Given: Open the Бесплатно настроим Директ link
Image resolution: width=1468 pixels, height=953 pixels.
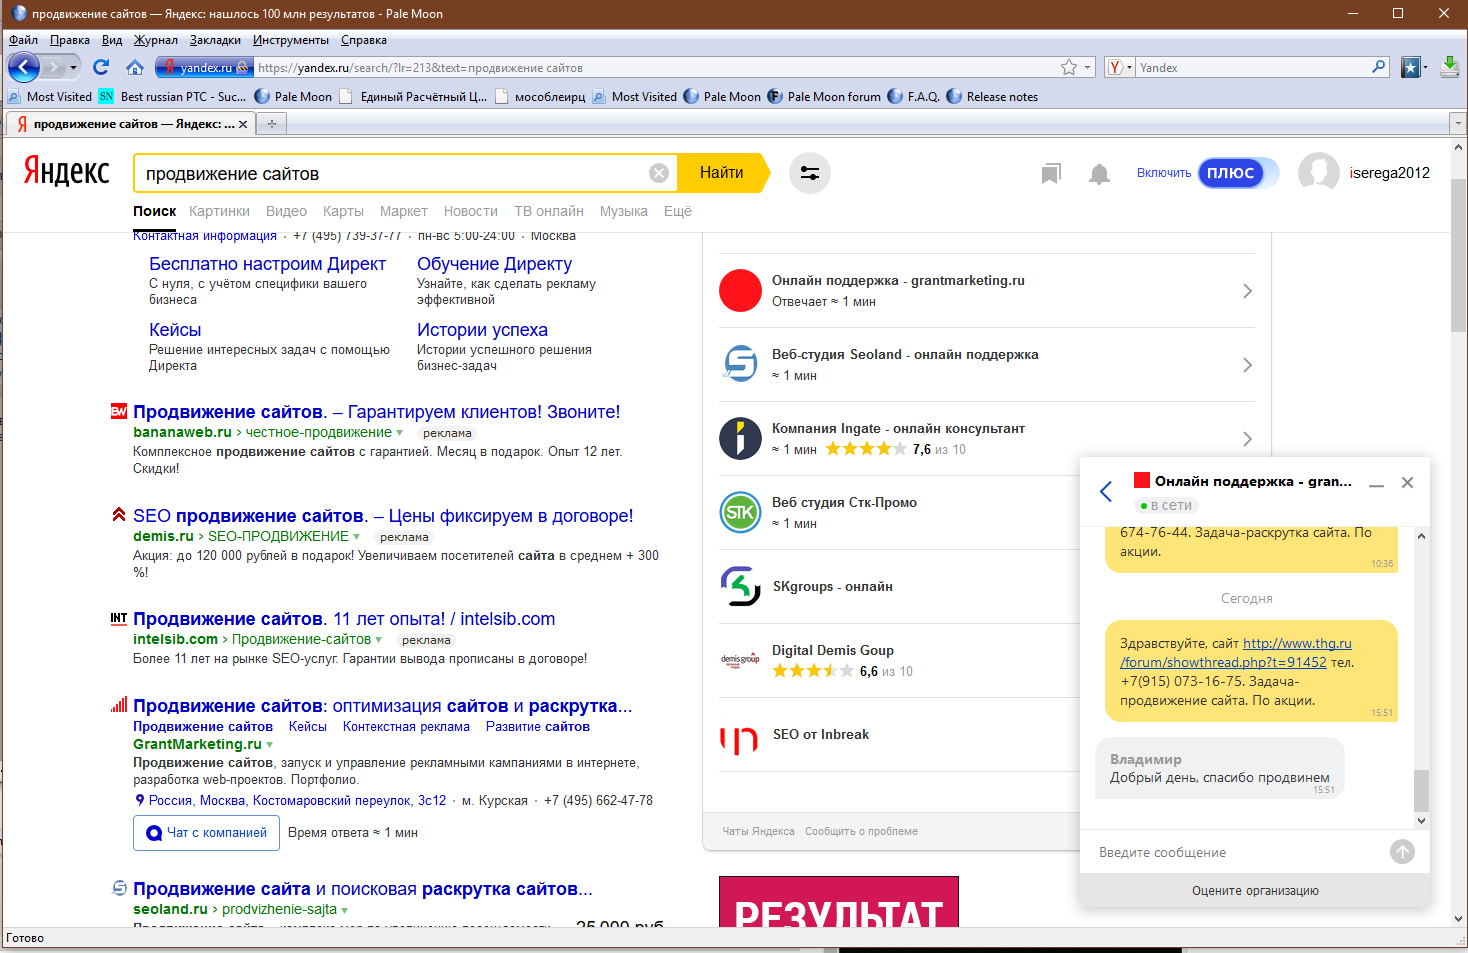Looking at the screenshot, I should [x=267, y=264].
